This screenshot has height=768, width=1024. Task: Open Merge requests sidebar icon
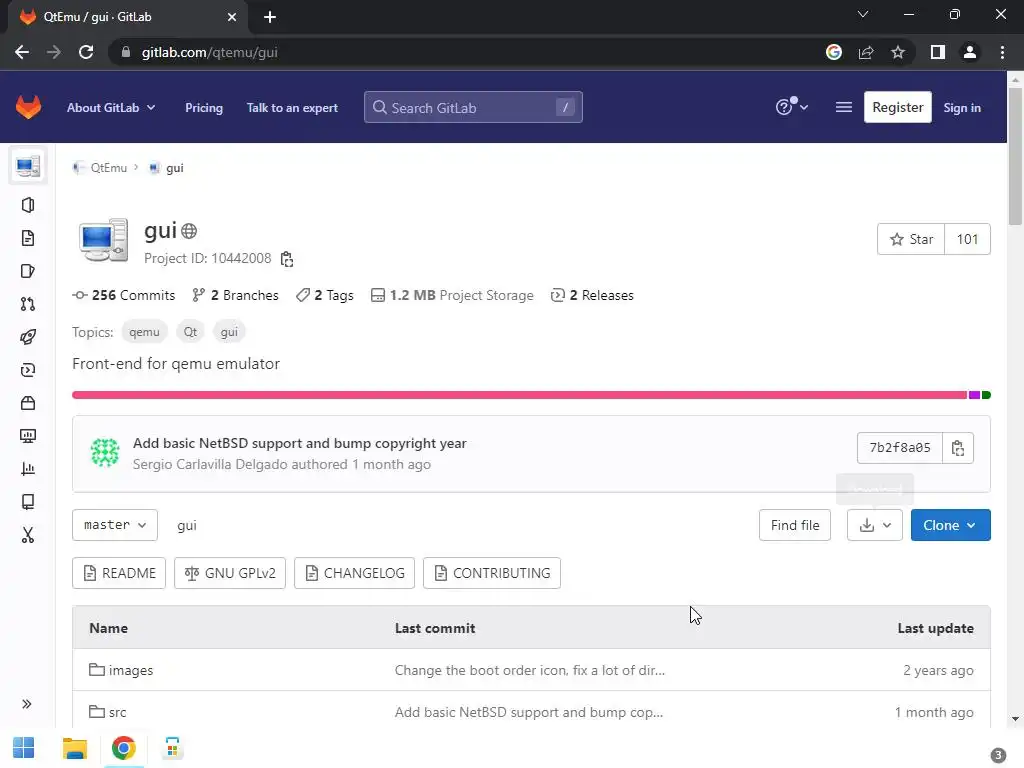[x=27, y=304]
